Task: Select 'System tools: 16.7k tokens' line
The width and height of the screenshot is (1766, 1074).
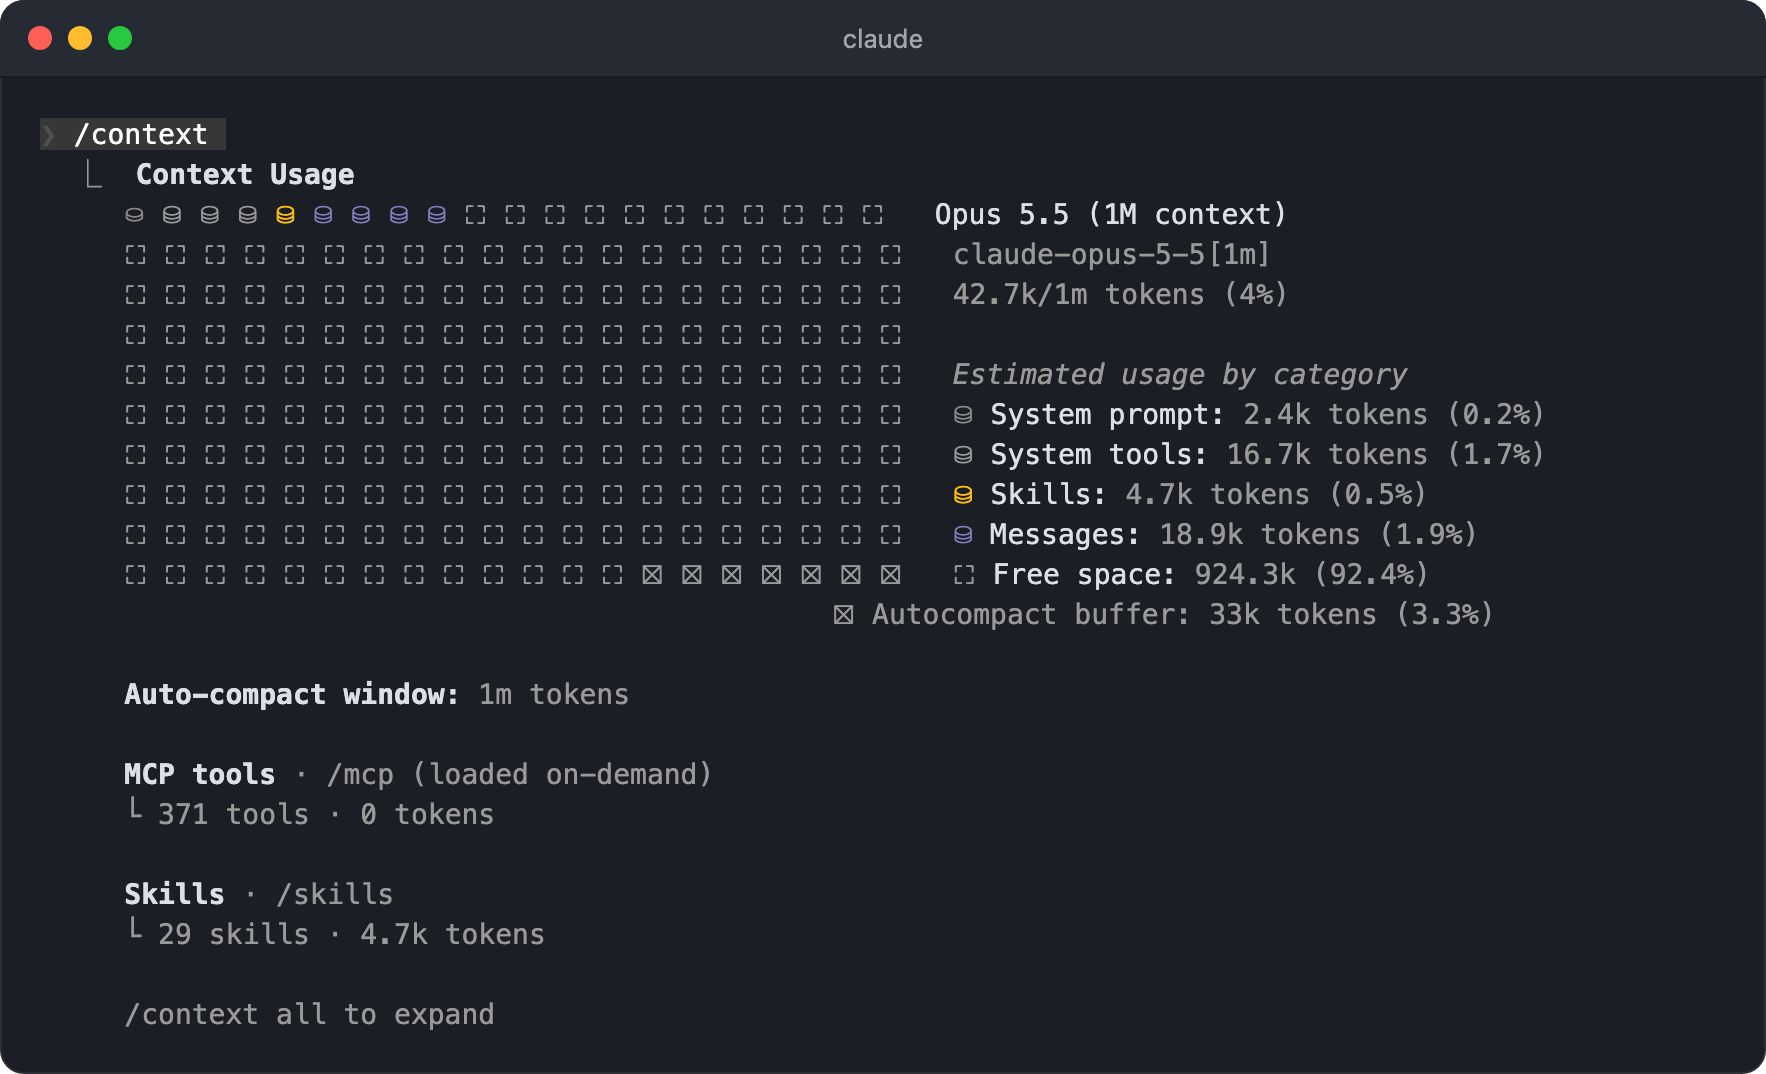Action: click(x=1249, y=454)
